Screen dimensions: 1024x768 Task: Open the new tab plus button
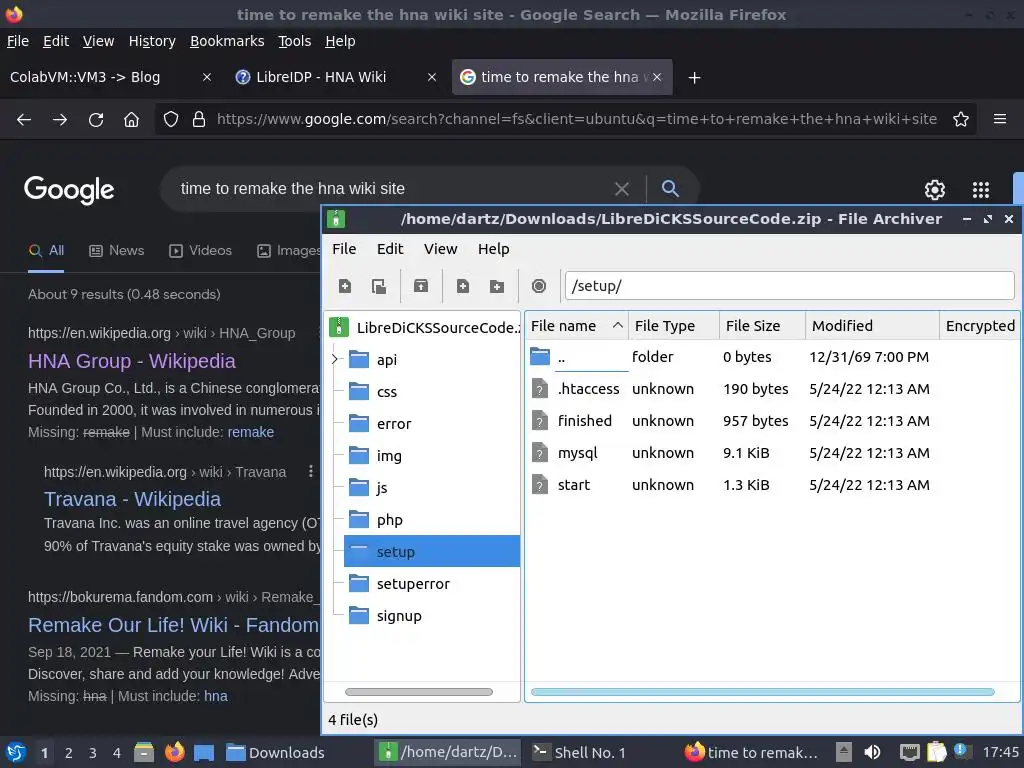pyautogui.click(x=695, y=78)
